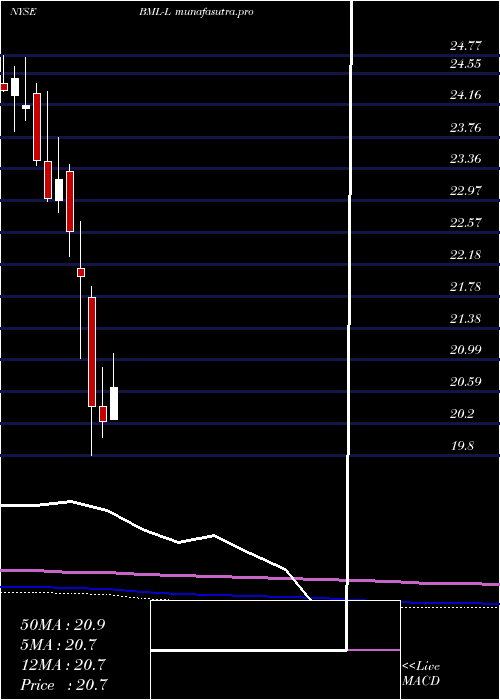Select the NYSE exchange label
500x700 pixels.
click(23, 12)
